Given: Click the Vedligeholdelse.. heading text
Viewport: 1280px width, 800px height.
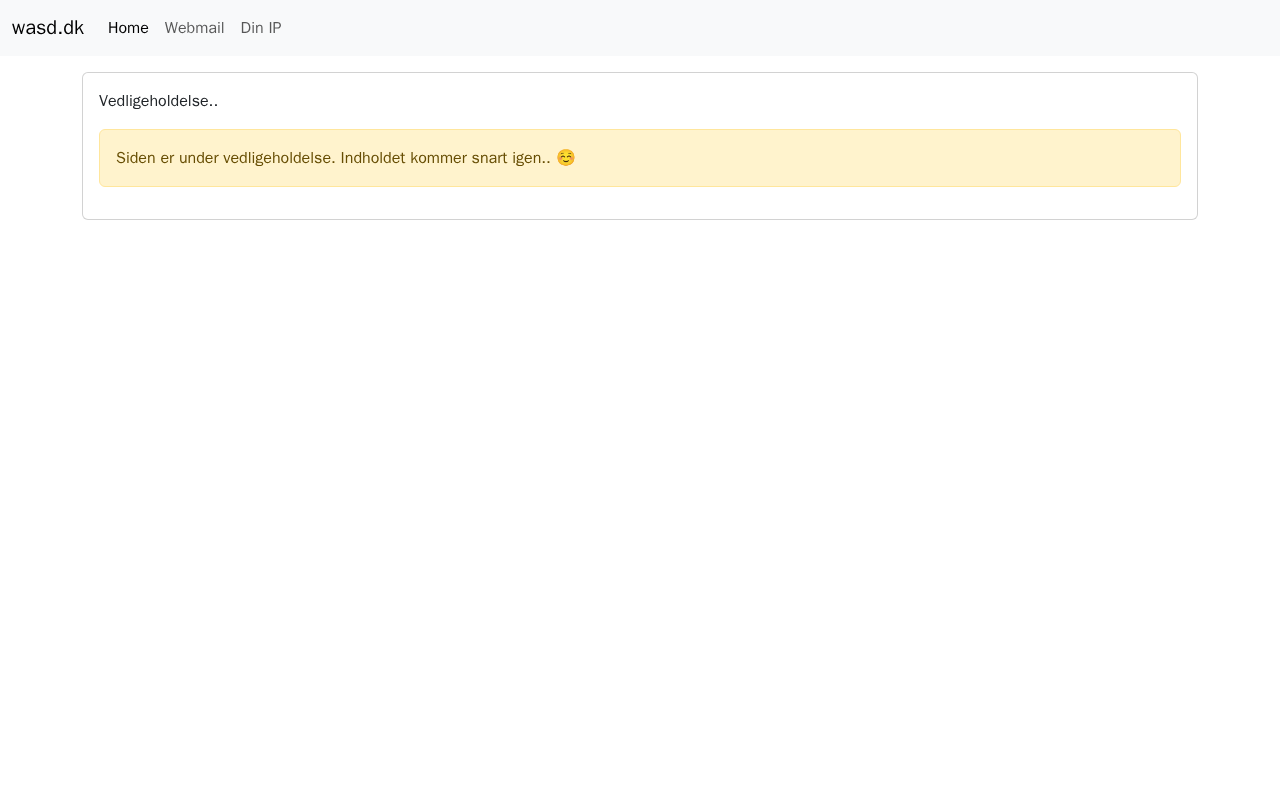Looking at the screenshot, I should point(158,101).
